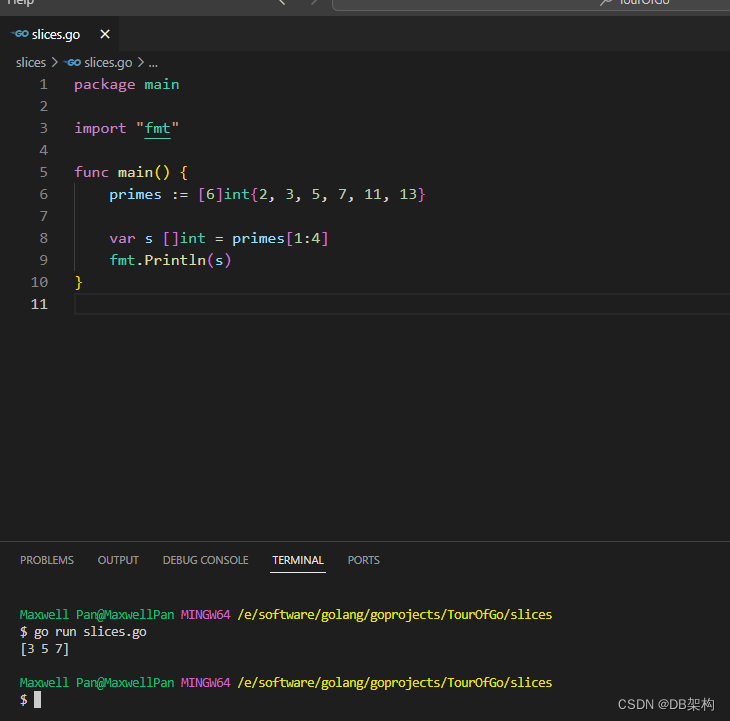Viewport: 730px width, 721px height.
Task: Expand the breadcrumb ellipsis symbol list
Action: pyautogui.click(x=153, y=63)
